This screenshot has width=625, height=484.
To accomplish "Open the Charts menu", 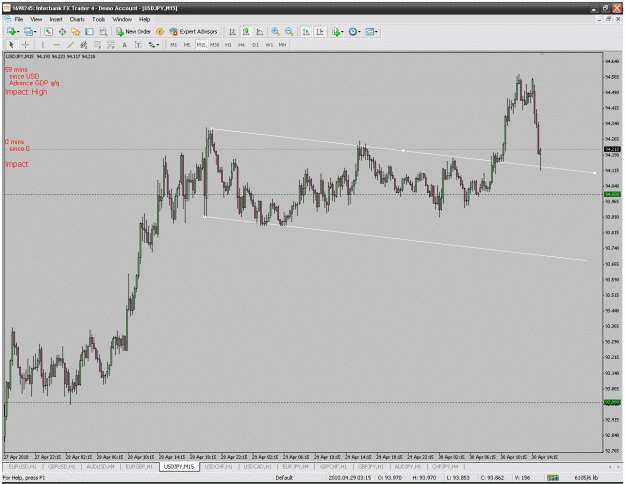I will click(x=77, y=19).
